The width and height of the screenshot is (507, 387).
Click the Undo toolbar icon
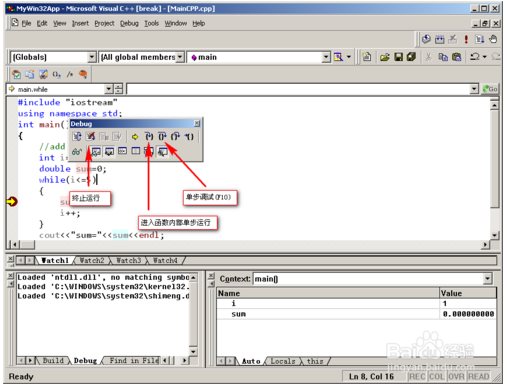coord(475,57)
